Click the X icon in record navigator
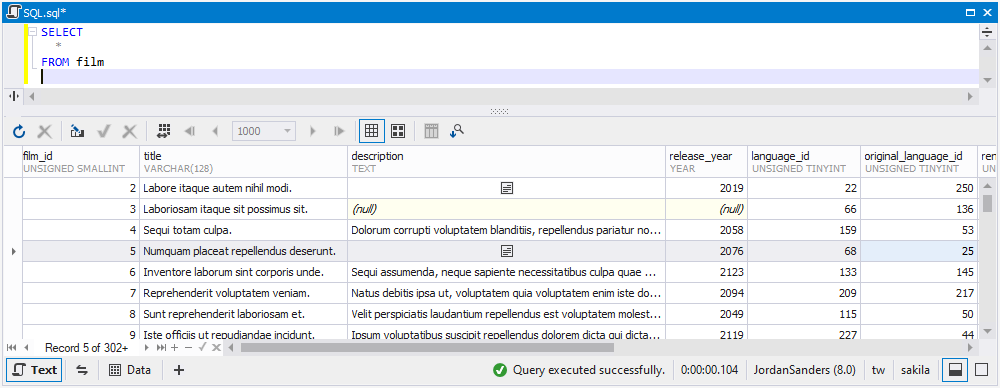The image size is (1000, 388). (216, 348)
